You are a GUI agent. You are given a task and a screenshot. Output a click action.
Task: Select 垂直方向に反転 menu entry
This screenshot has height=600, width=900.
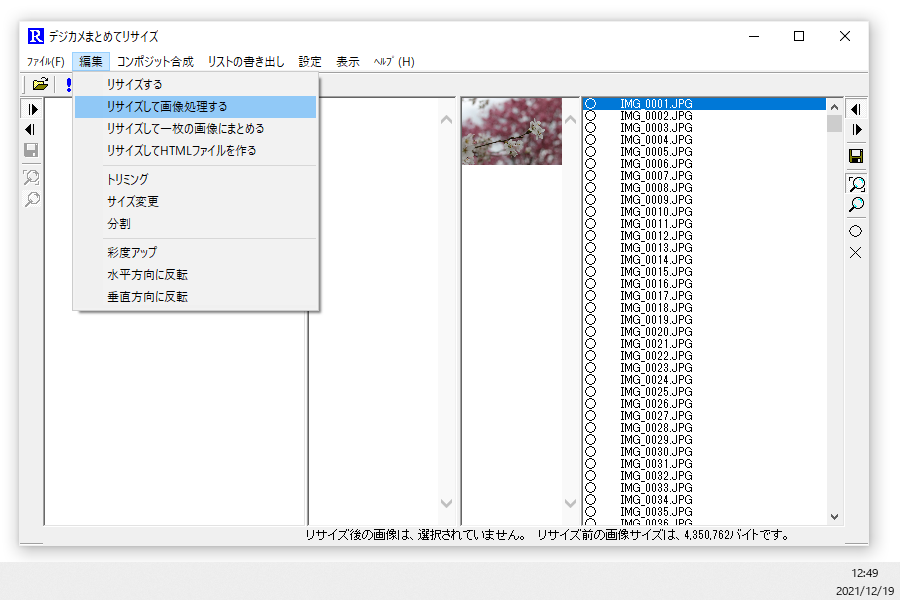195,297
